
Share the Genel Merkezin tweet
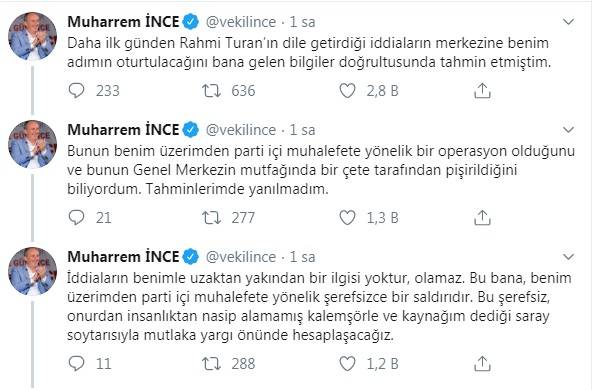pos(482,218)
